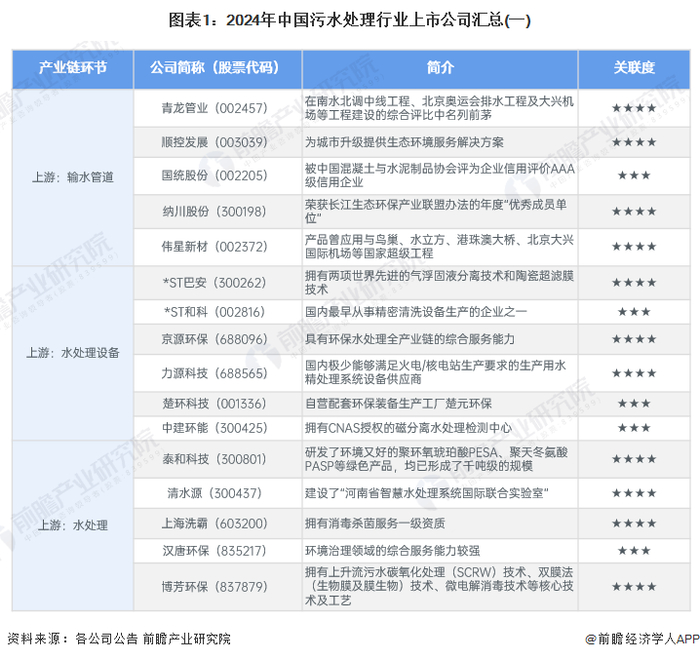This screenshot has width=700, height=659.
Task: Click the star rating in the 中建环能 row
Action: [634, 428]
